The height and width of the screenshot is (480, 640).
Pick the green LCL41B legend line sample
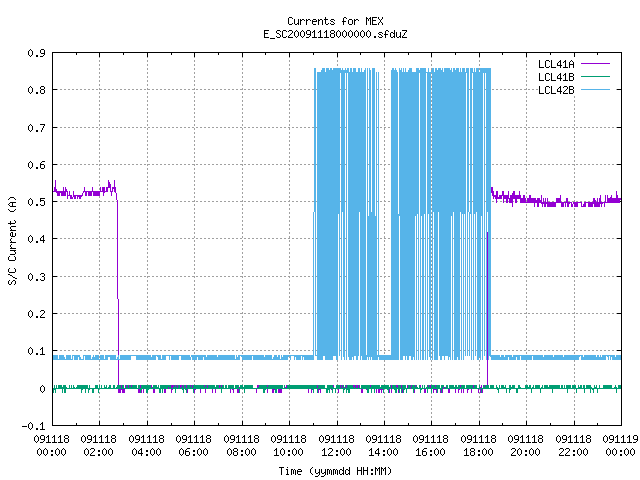point(595,77)
